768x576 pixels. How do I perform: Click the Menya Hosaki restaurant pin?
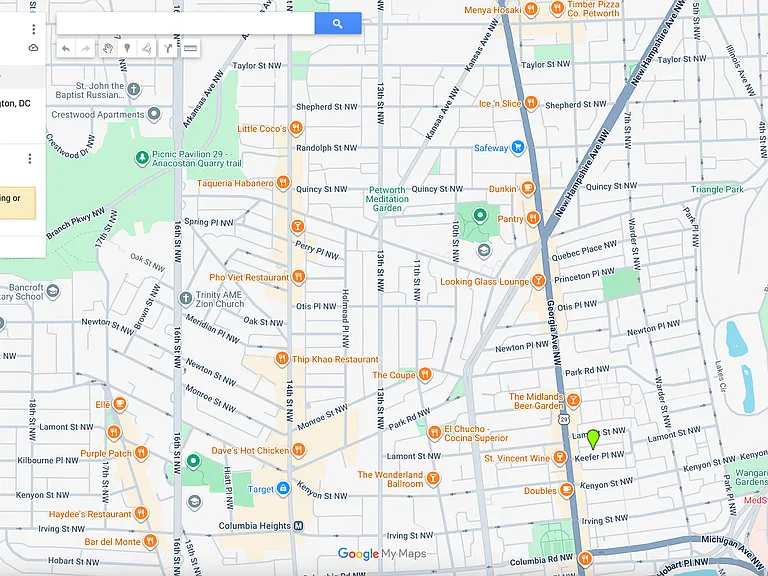530,9
